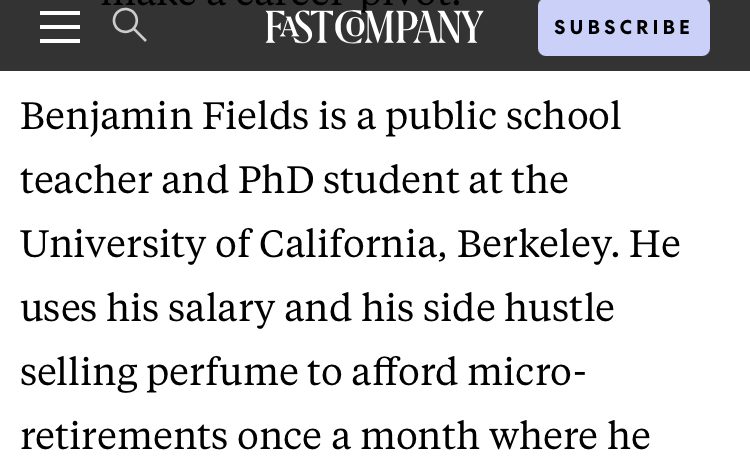This screenshot has height=474, width=750.
Task: Click the word "afford" in the article
Action: (x=404, y=372)
